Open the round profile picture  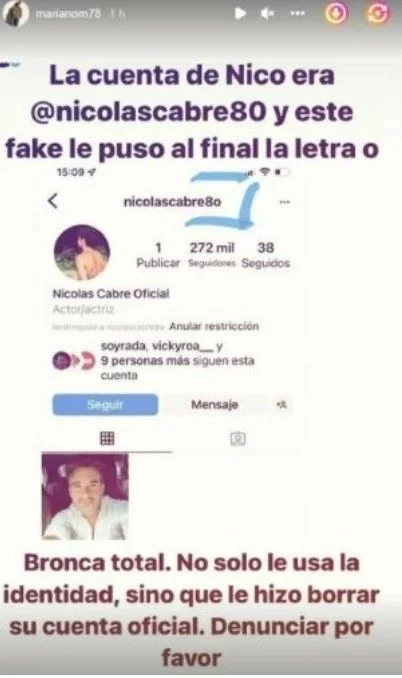82,253
